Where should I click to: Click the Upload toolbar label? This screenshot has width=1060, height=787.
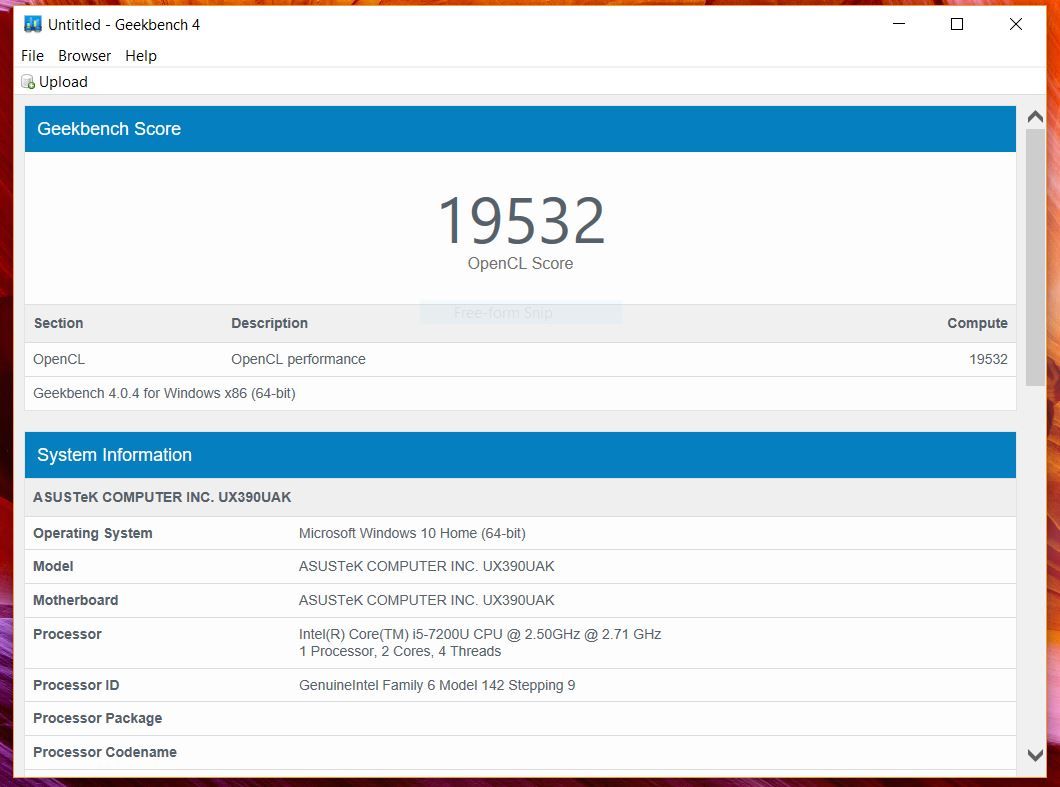(x=63, y=82)
